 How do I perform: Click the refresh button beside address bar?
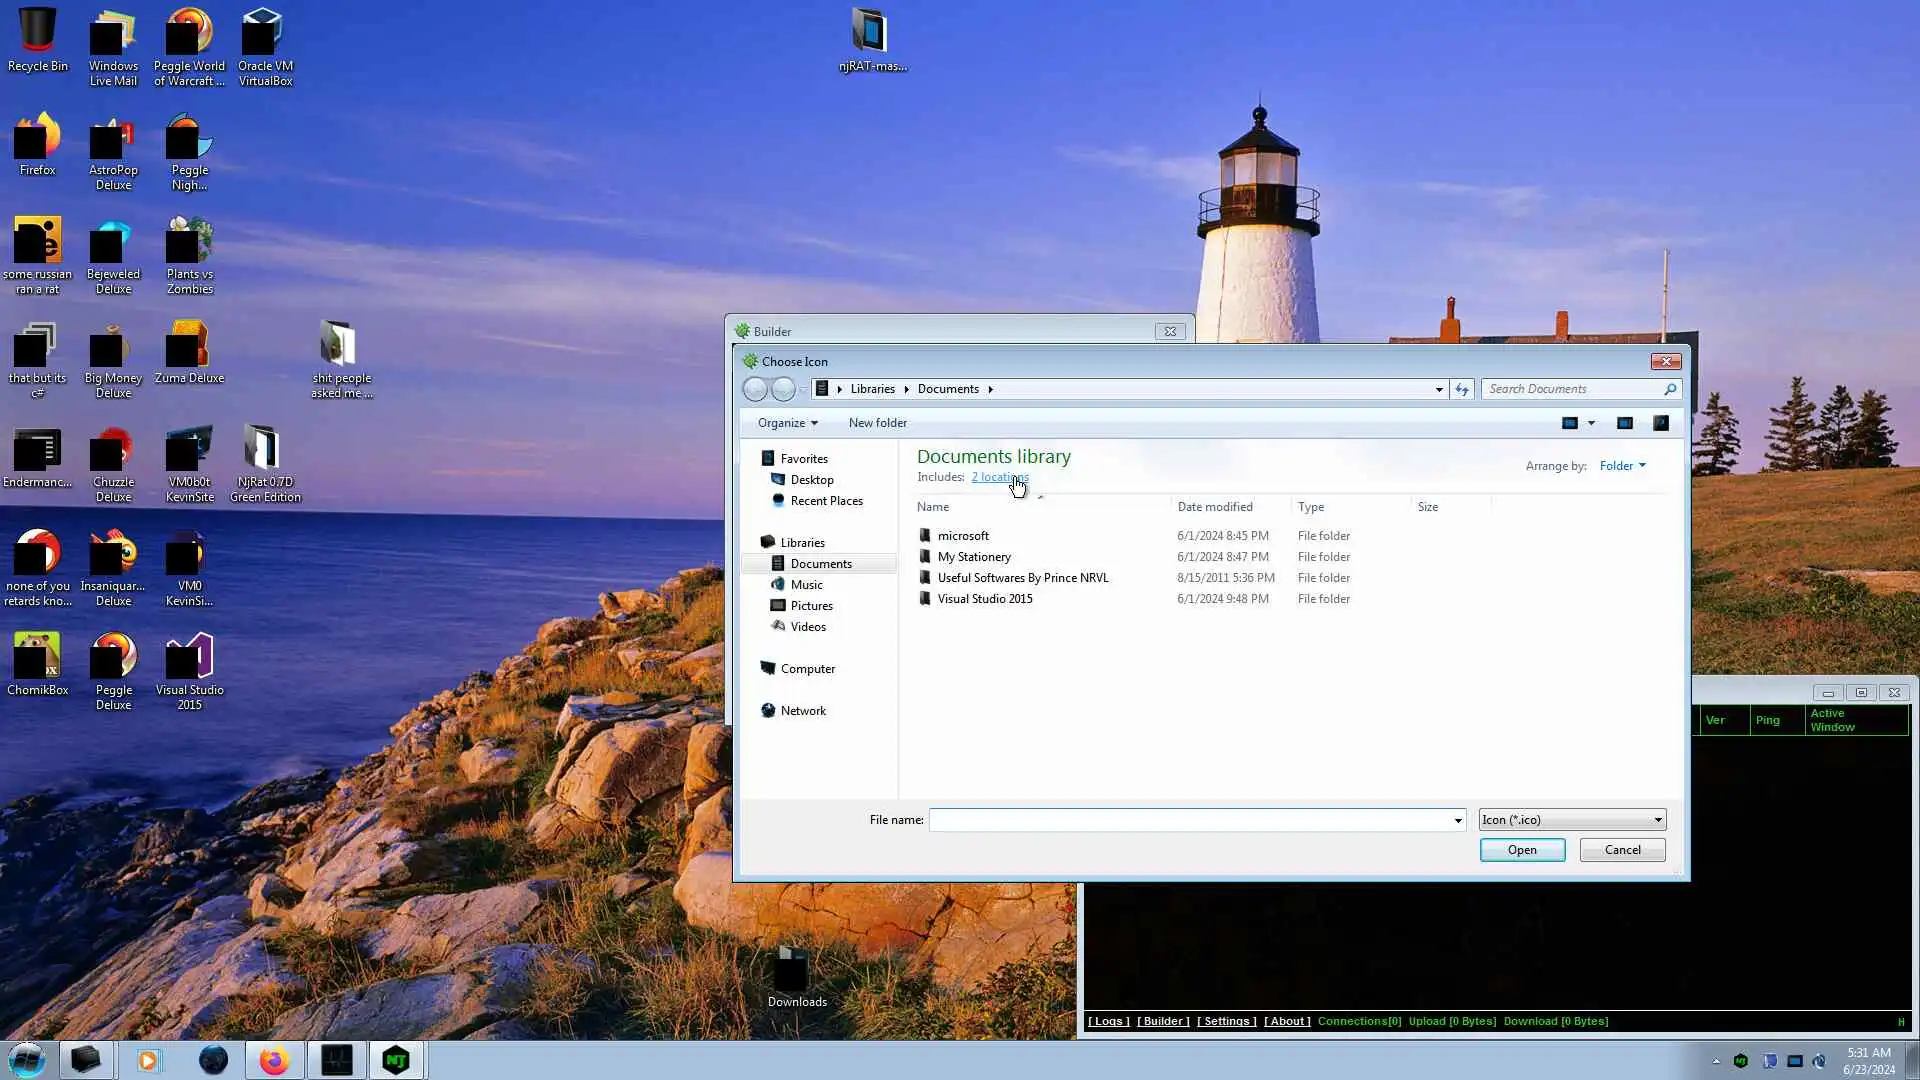pos(1462,389)
